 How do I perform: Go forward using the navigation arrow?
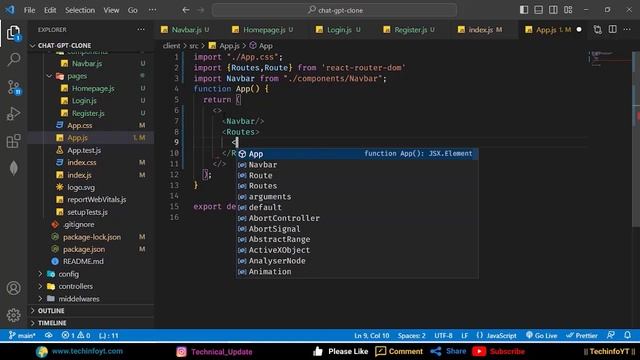click(201, 10)
